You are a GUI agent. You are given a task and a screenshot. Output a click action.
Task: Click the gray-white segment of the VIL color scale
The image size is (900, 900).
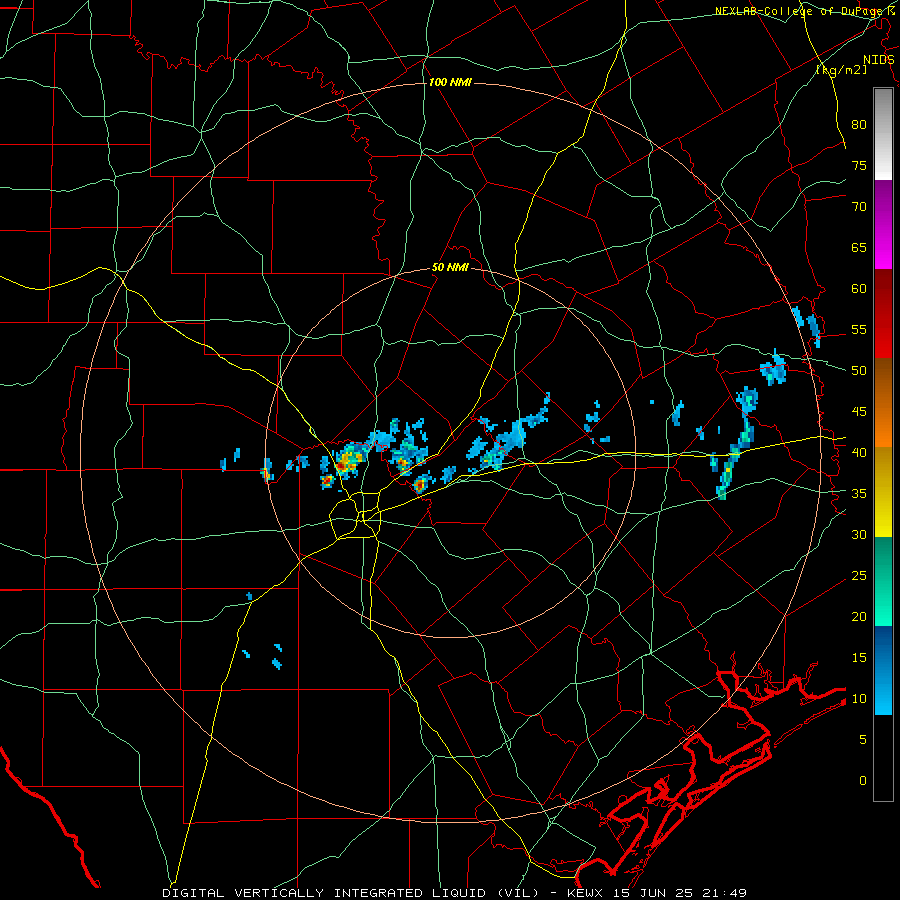(x=883, y=134)
